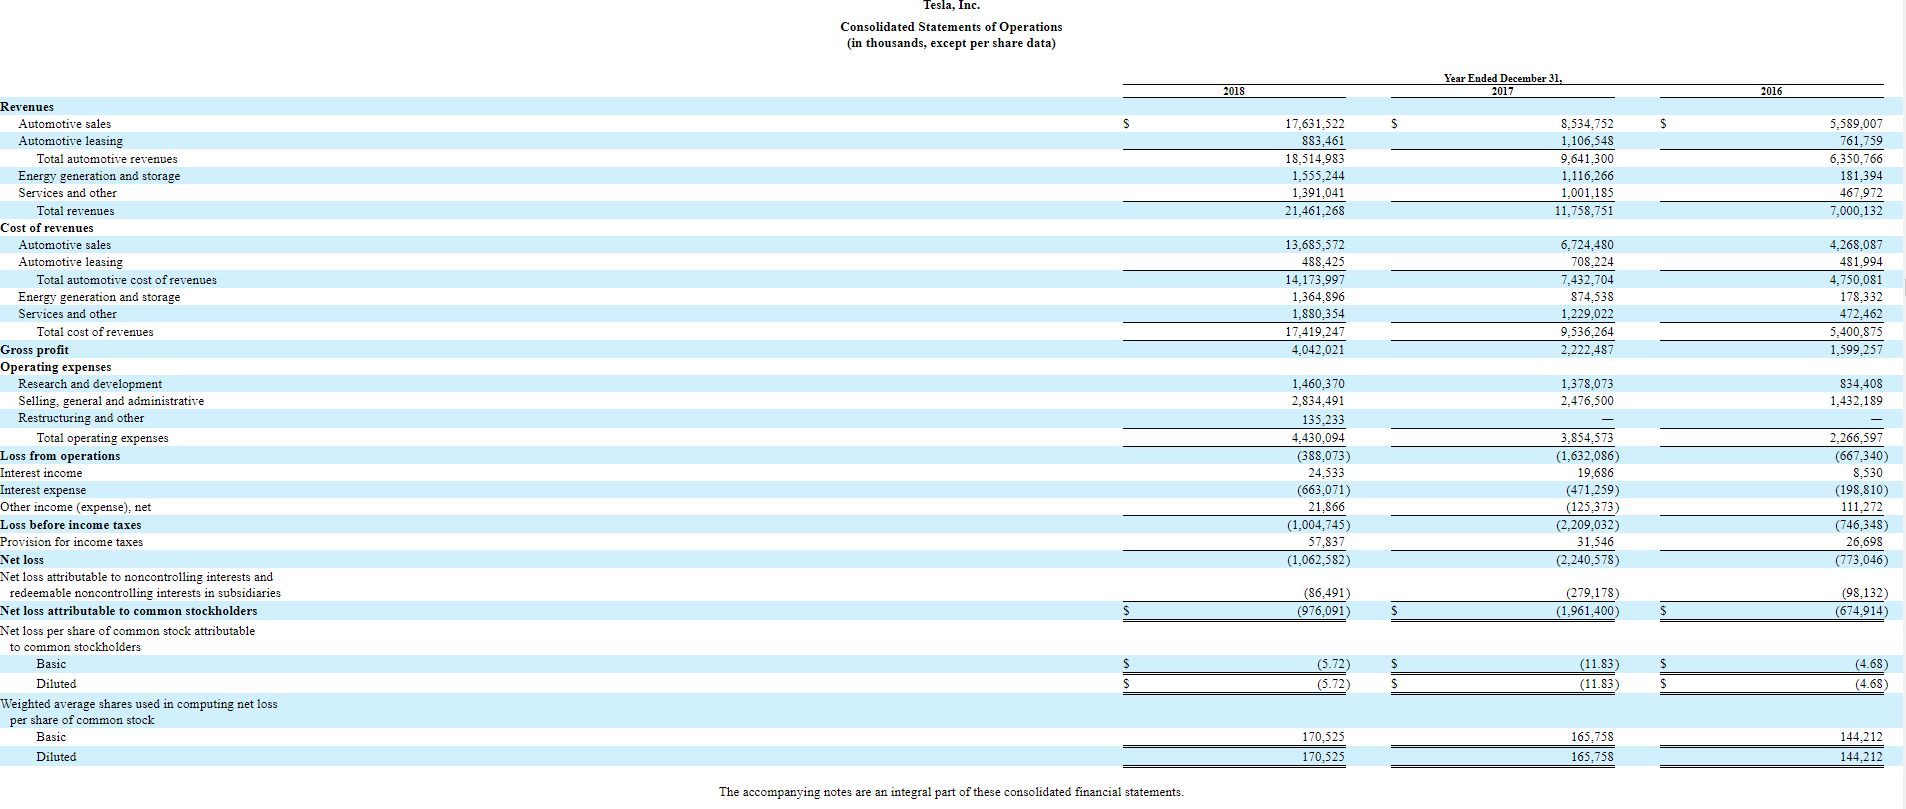Select the 2017 diluted weighted shares 165,758
This screenshot has width=1906, height=809.
pos(1592,757)
